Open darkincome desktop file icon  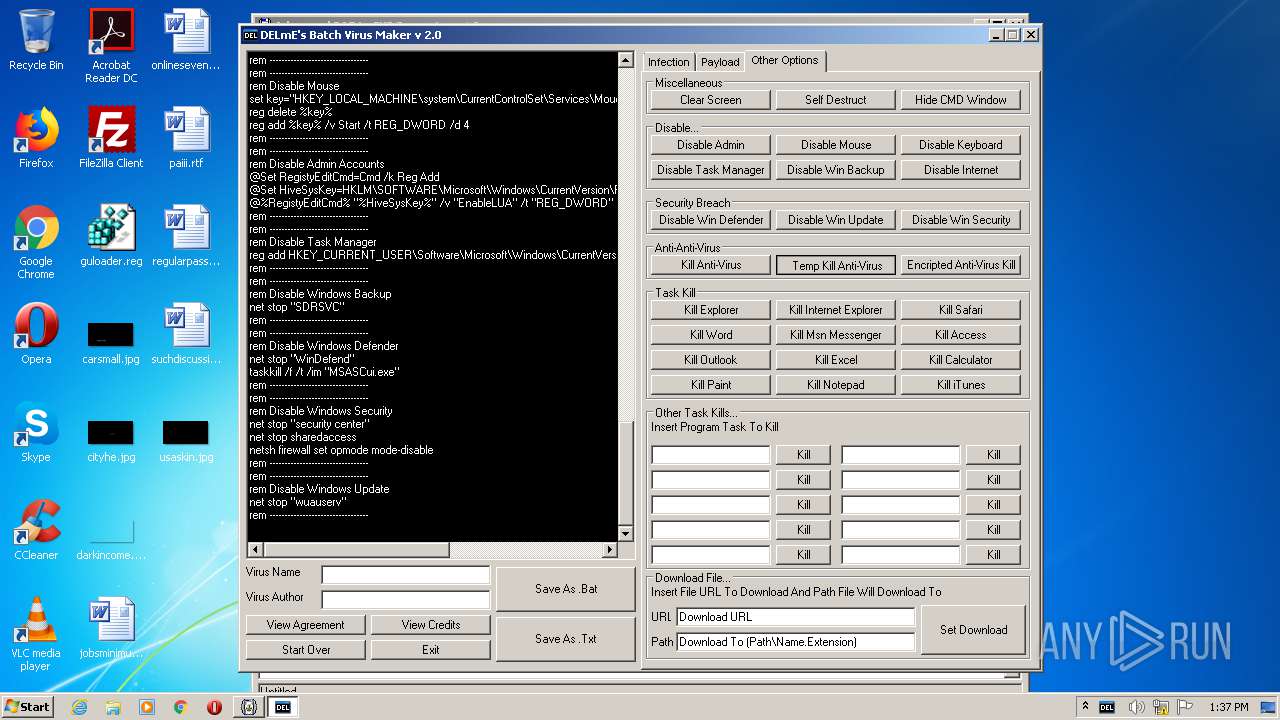coord(111,538)
